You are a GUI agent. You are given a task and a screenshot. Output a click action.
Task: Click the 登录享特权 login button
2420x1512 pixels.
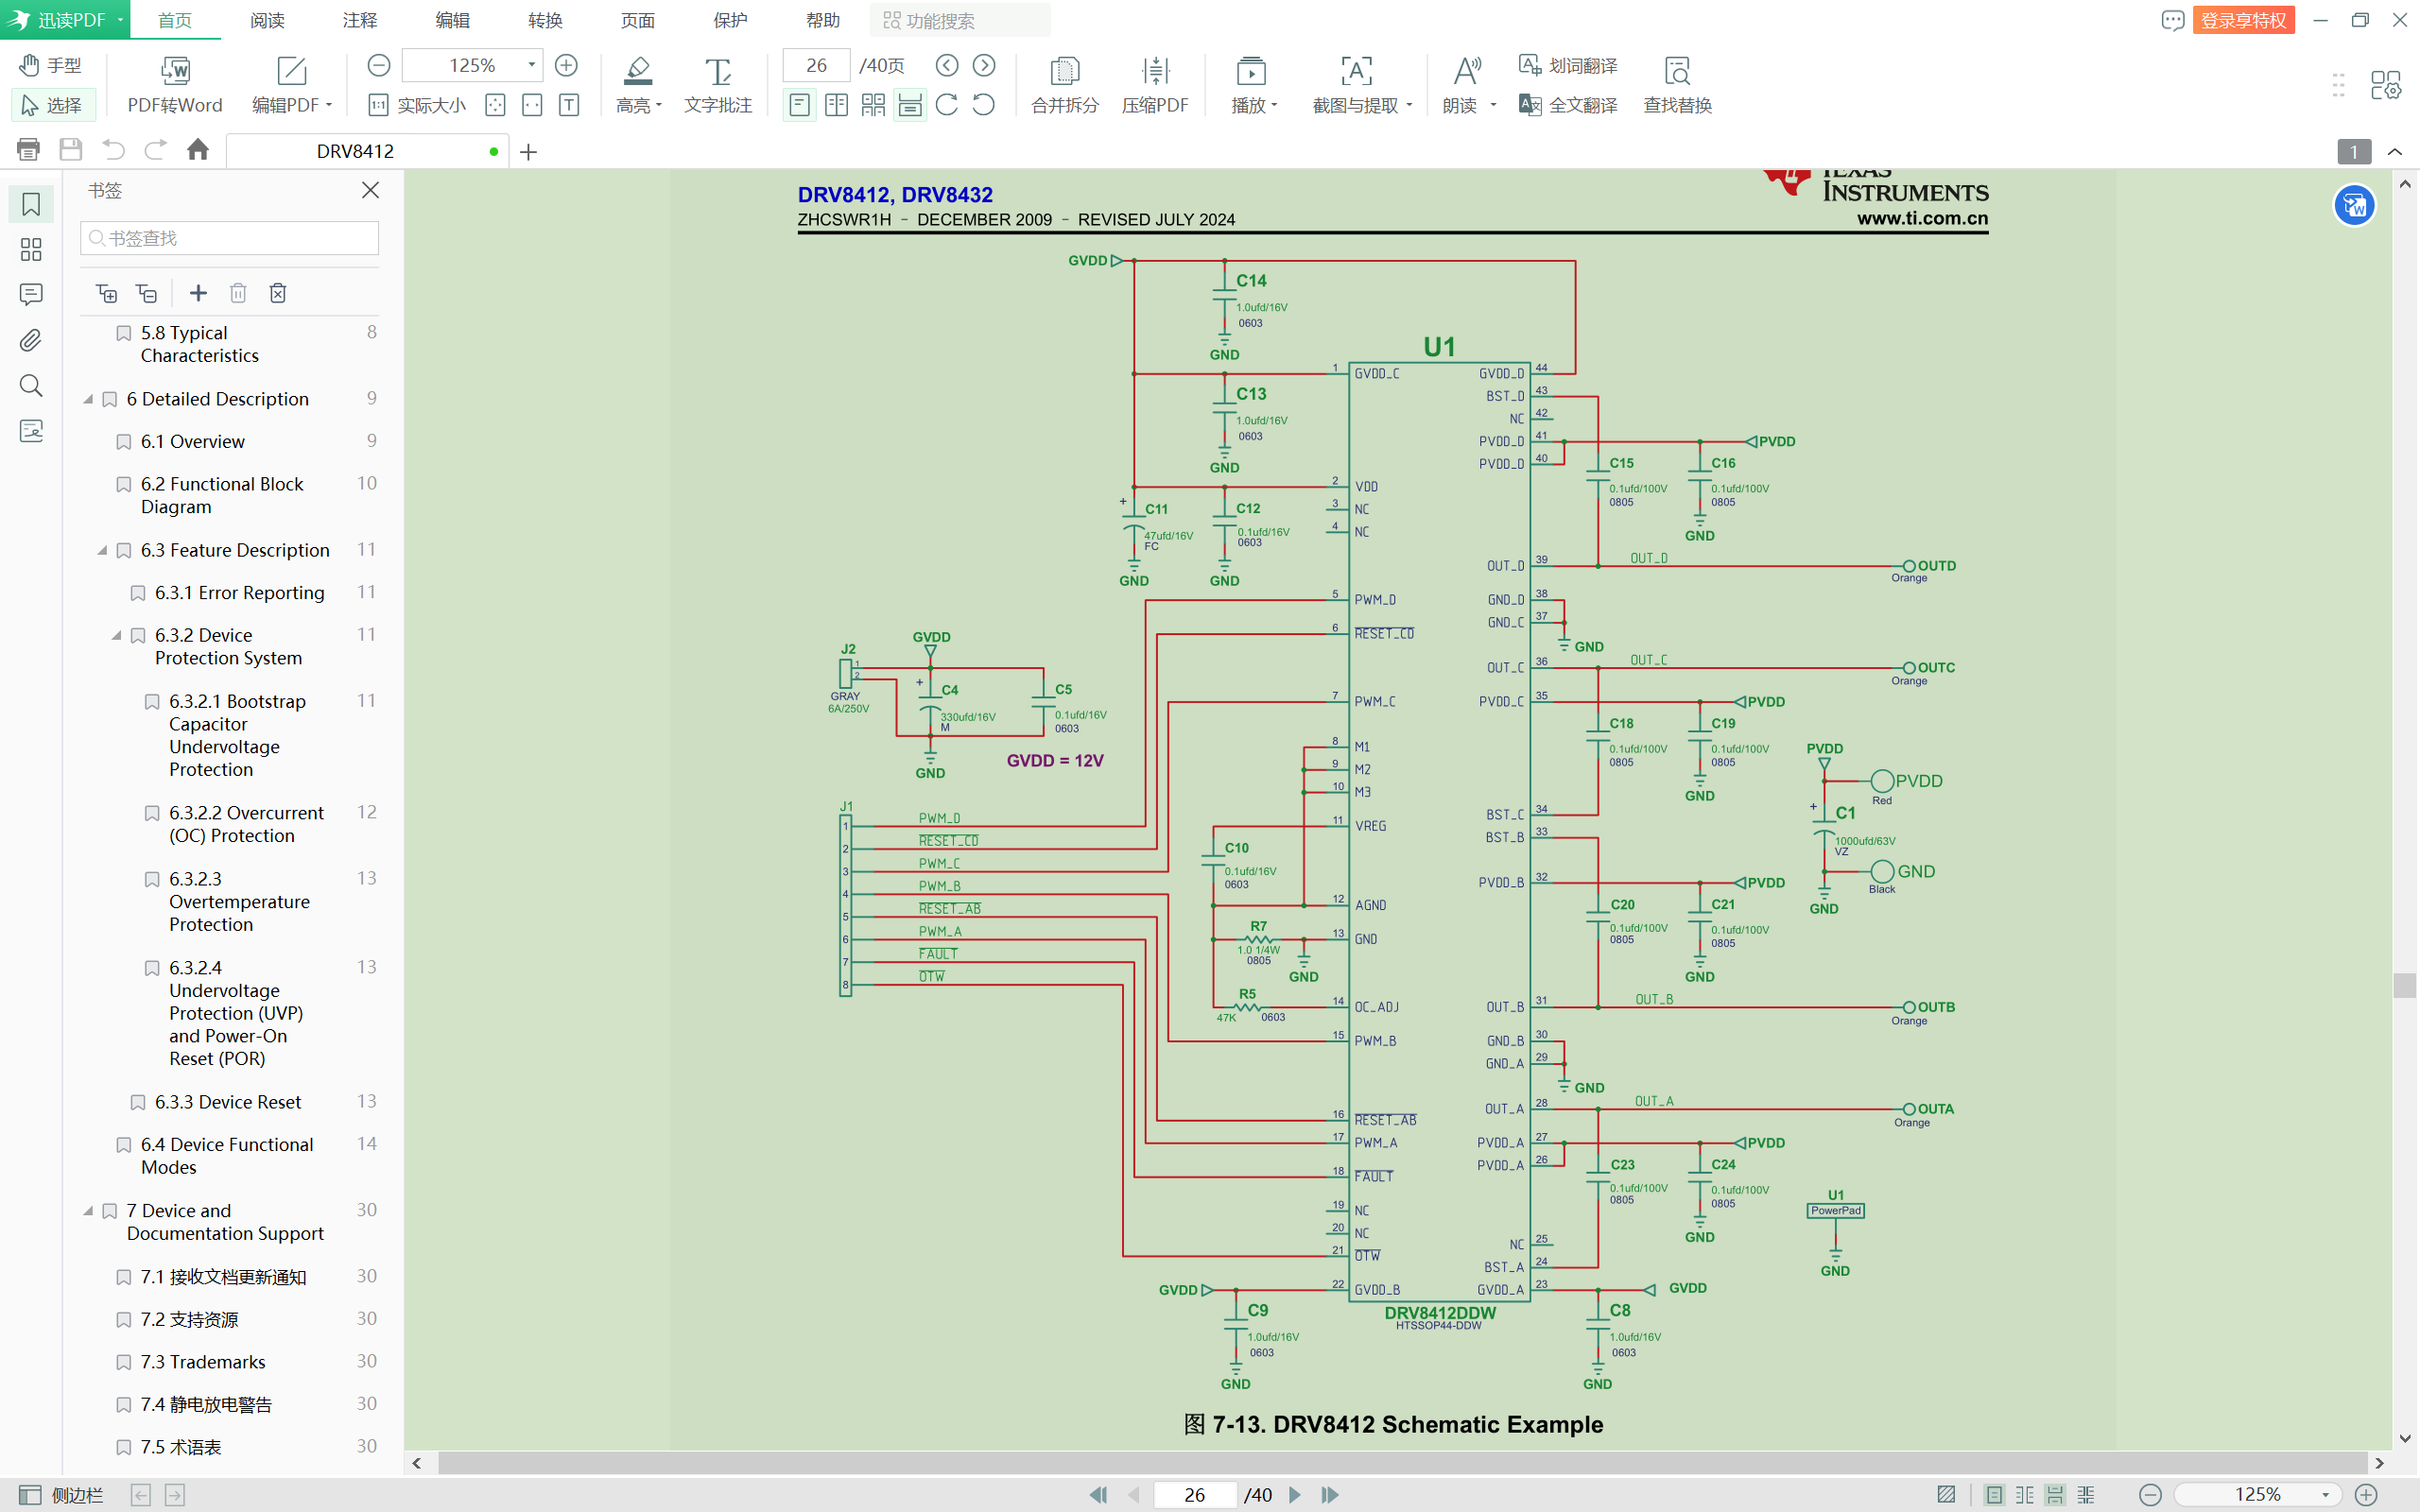pyautogui.click(x=2242, y=20)
